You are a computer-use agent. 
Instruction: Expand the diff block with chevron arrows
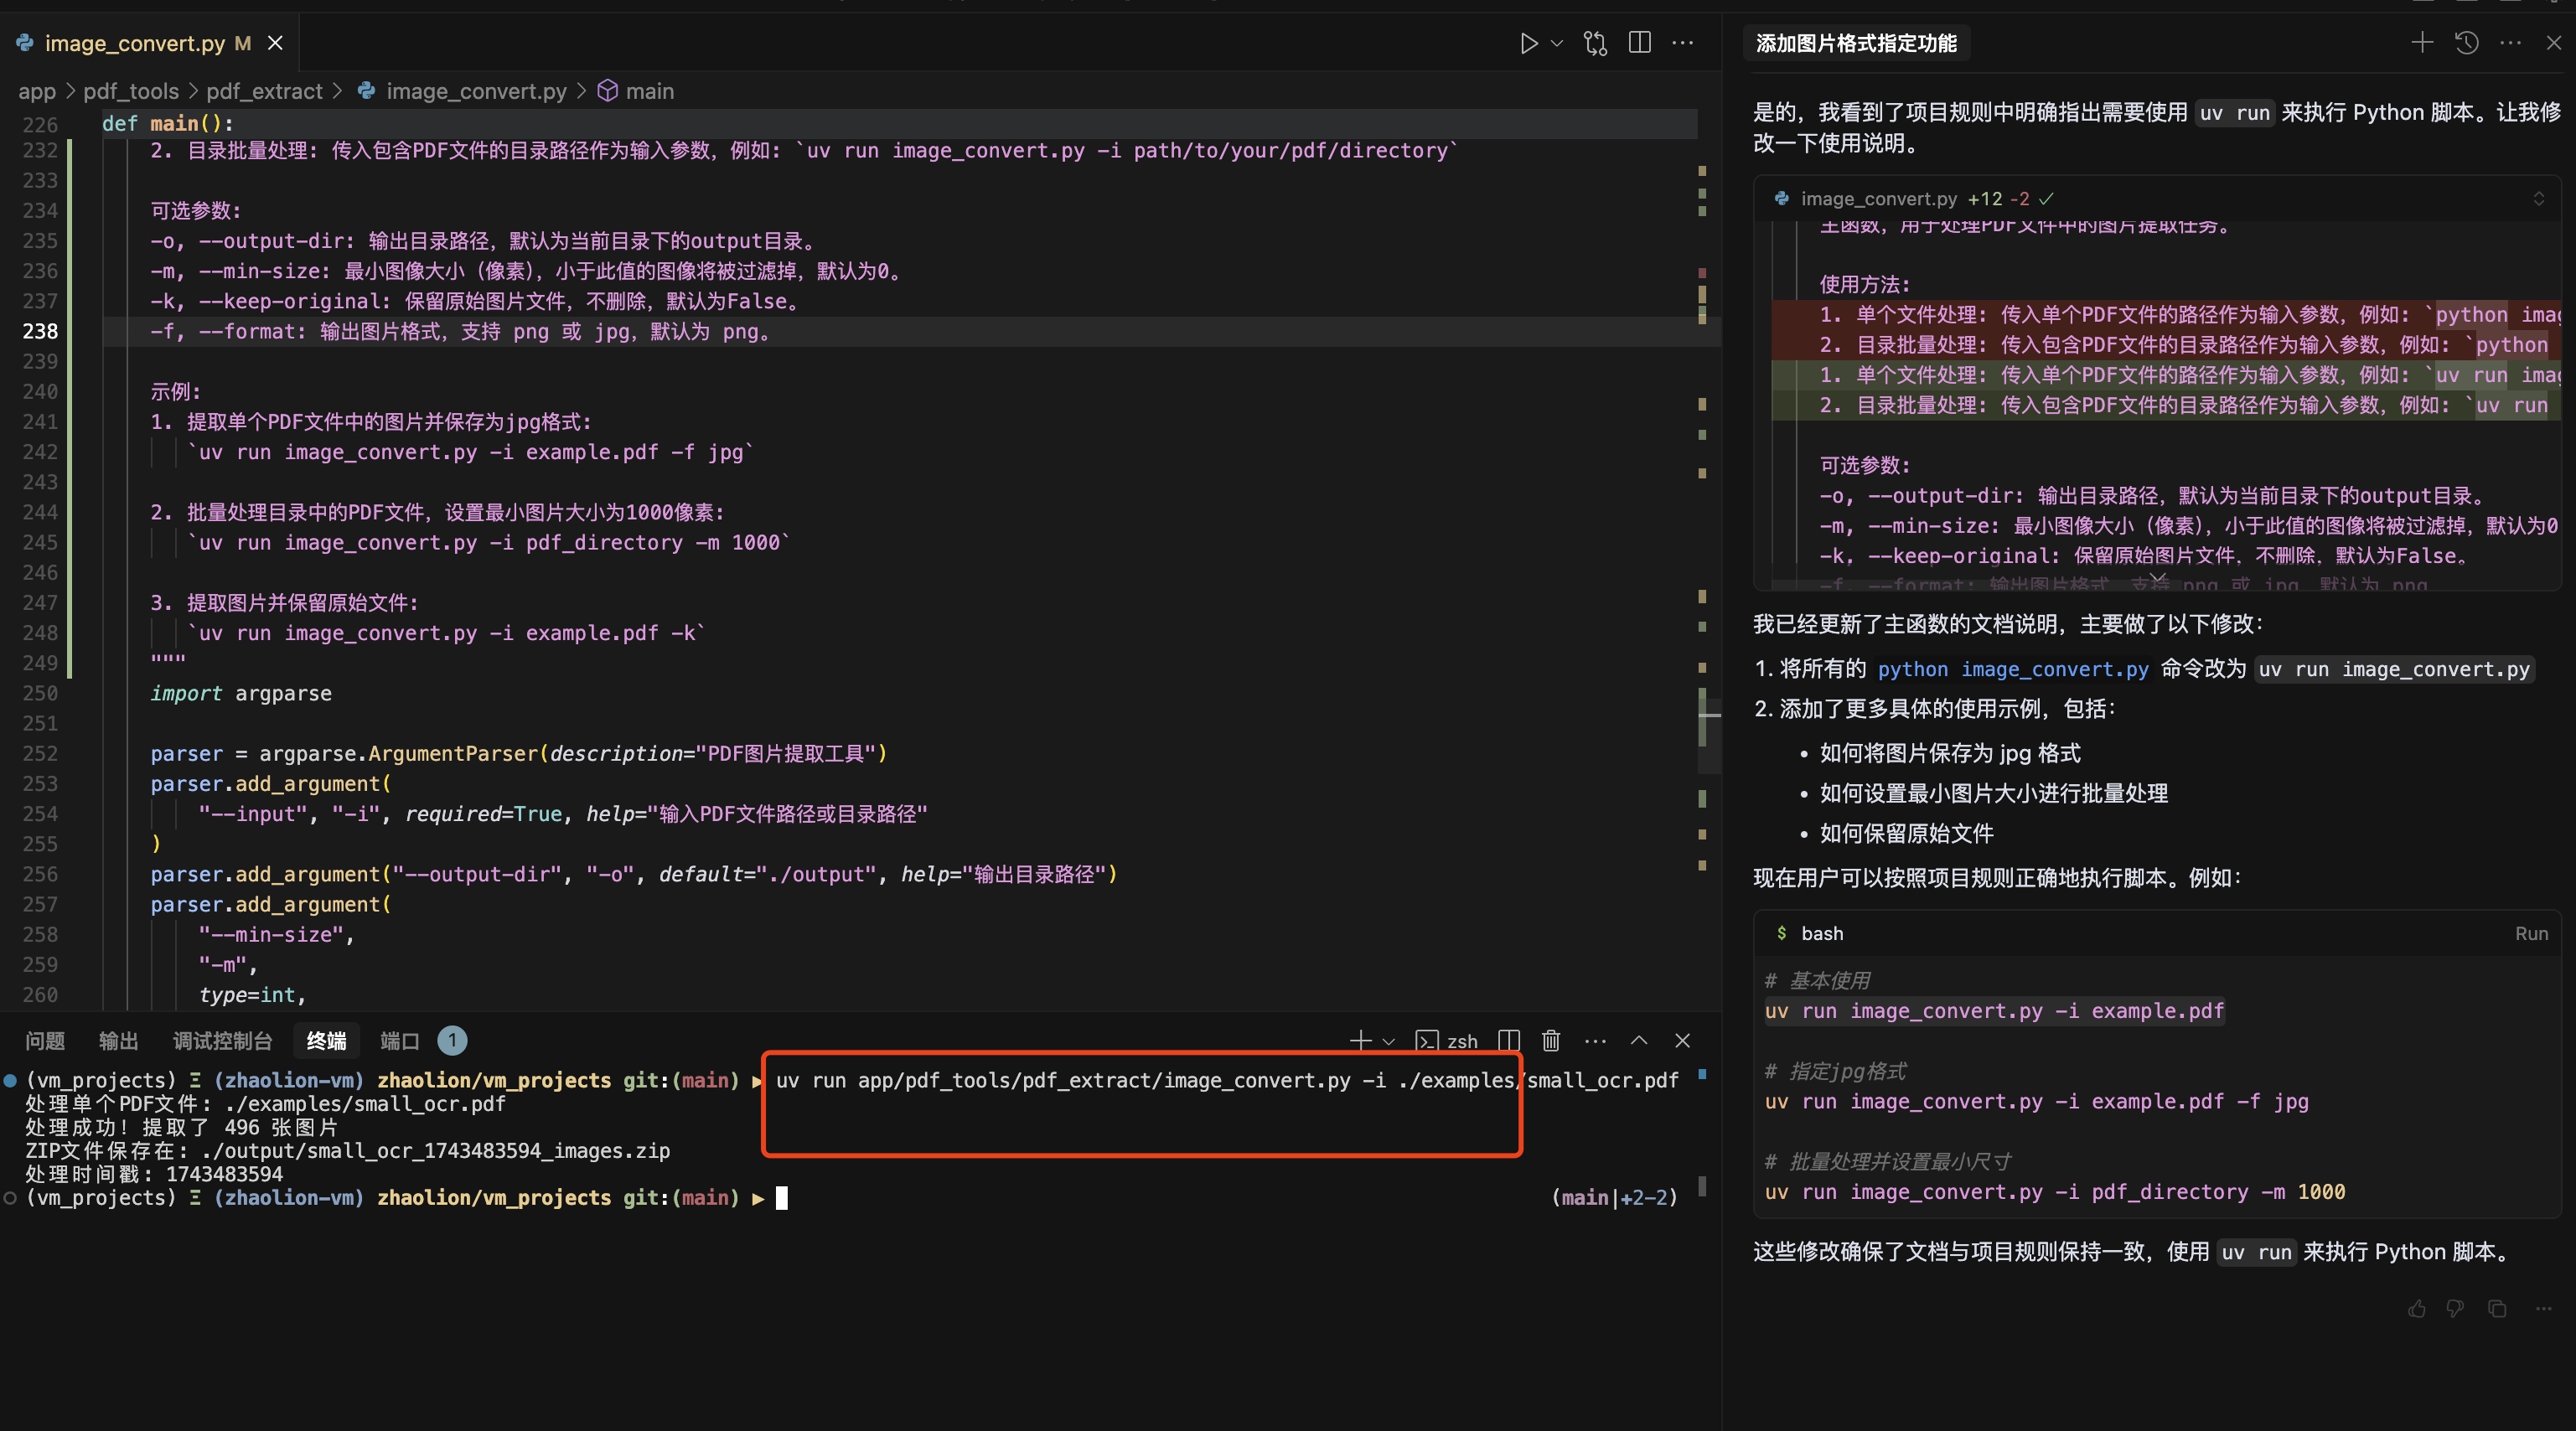pos(2538,199)
